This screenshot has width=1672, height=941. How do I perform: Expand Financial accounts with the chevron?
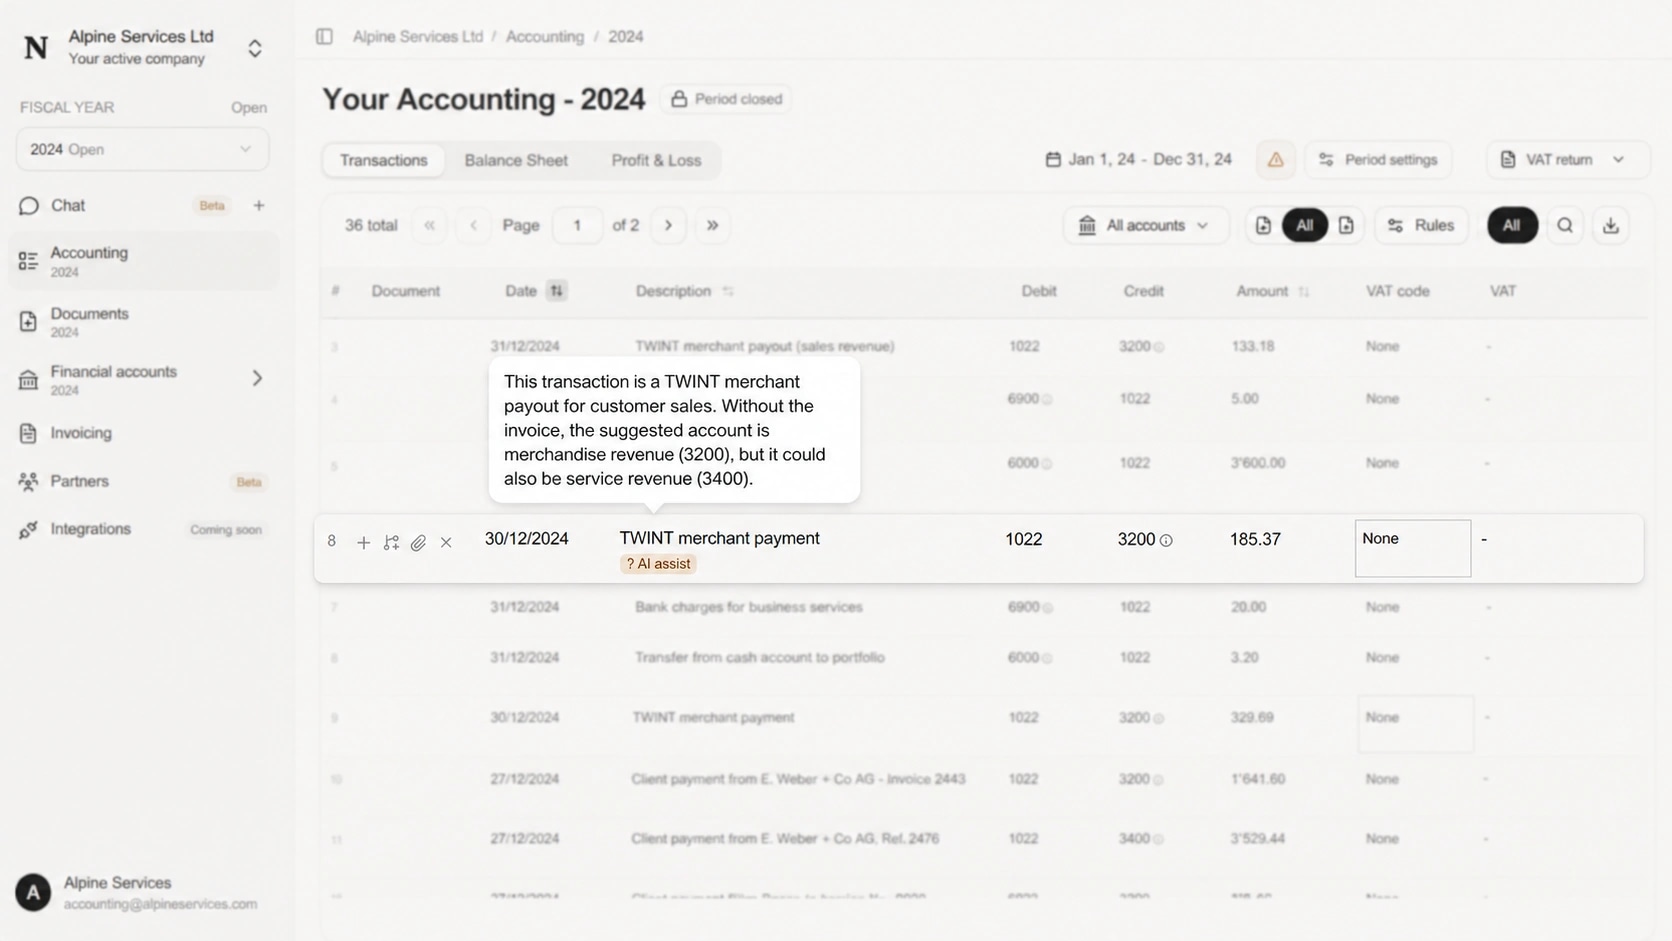click(x=257, y=378)
